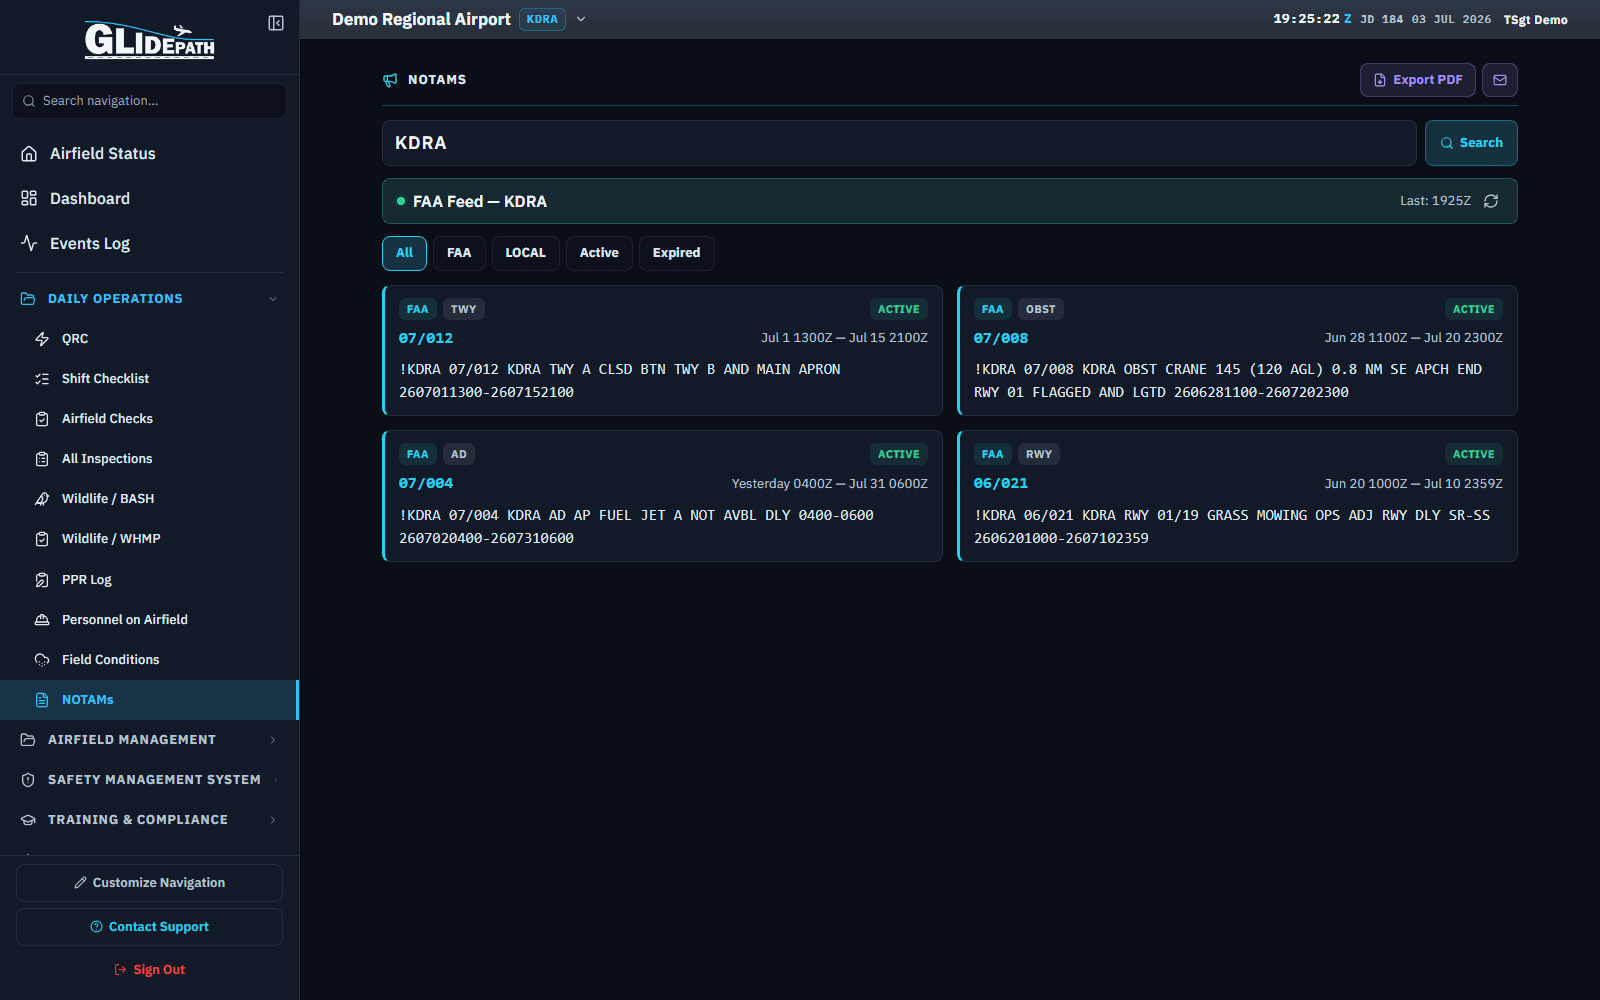Click the AD tag on NOTAM 07/004
1600x1000 pixels.
coord(458,454)
